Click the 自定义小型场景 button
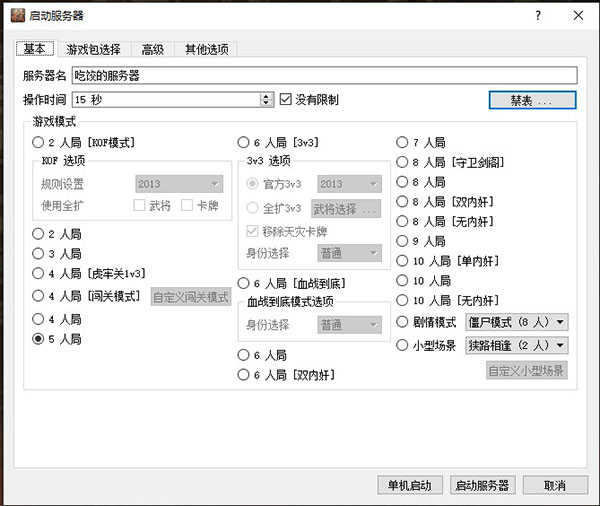This screenshot has width=600, height=506. point(527,370)
